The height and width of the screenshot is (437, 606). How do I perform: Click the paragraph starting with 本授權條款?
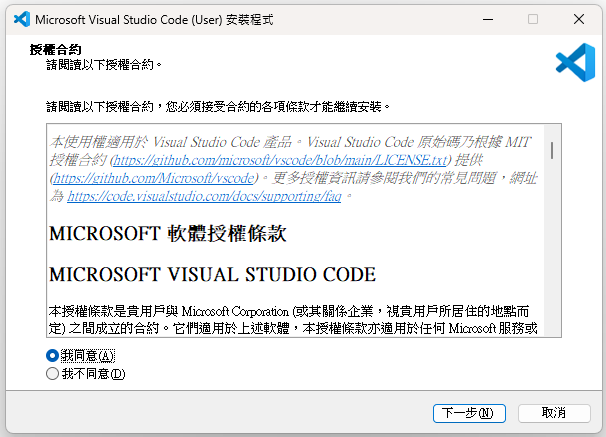(290, 319)
